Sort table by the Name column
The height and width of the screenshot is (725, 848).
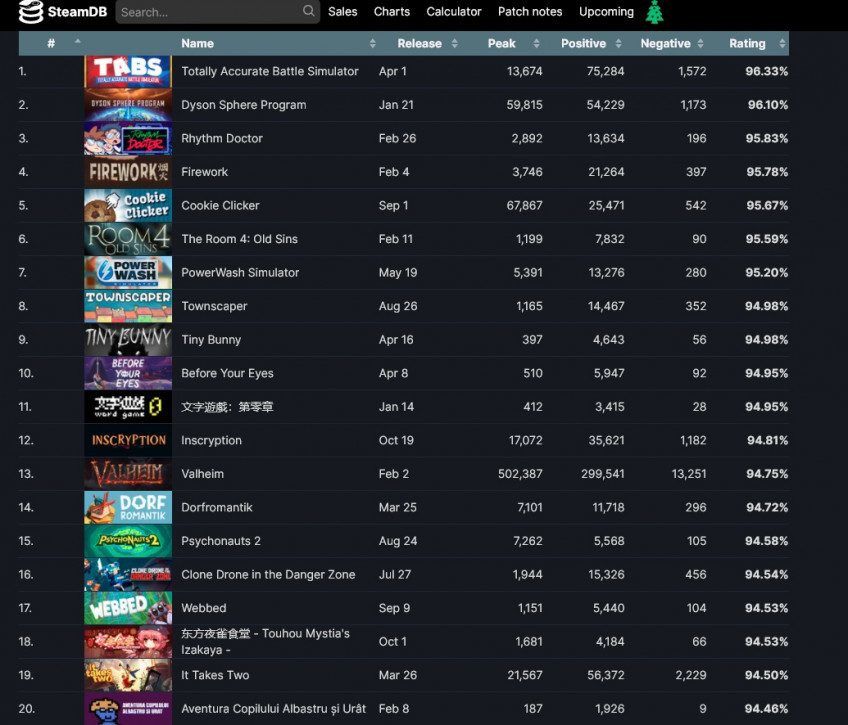(x=278, y=43)
